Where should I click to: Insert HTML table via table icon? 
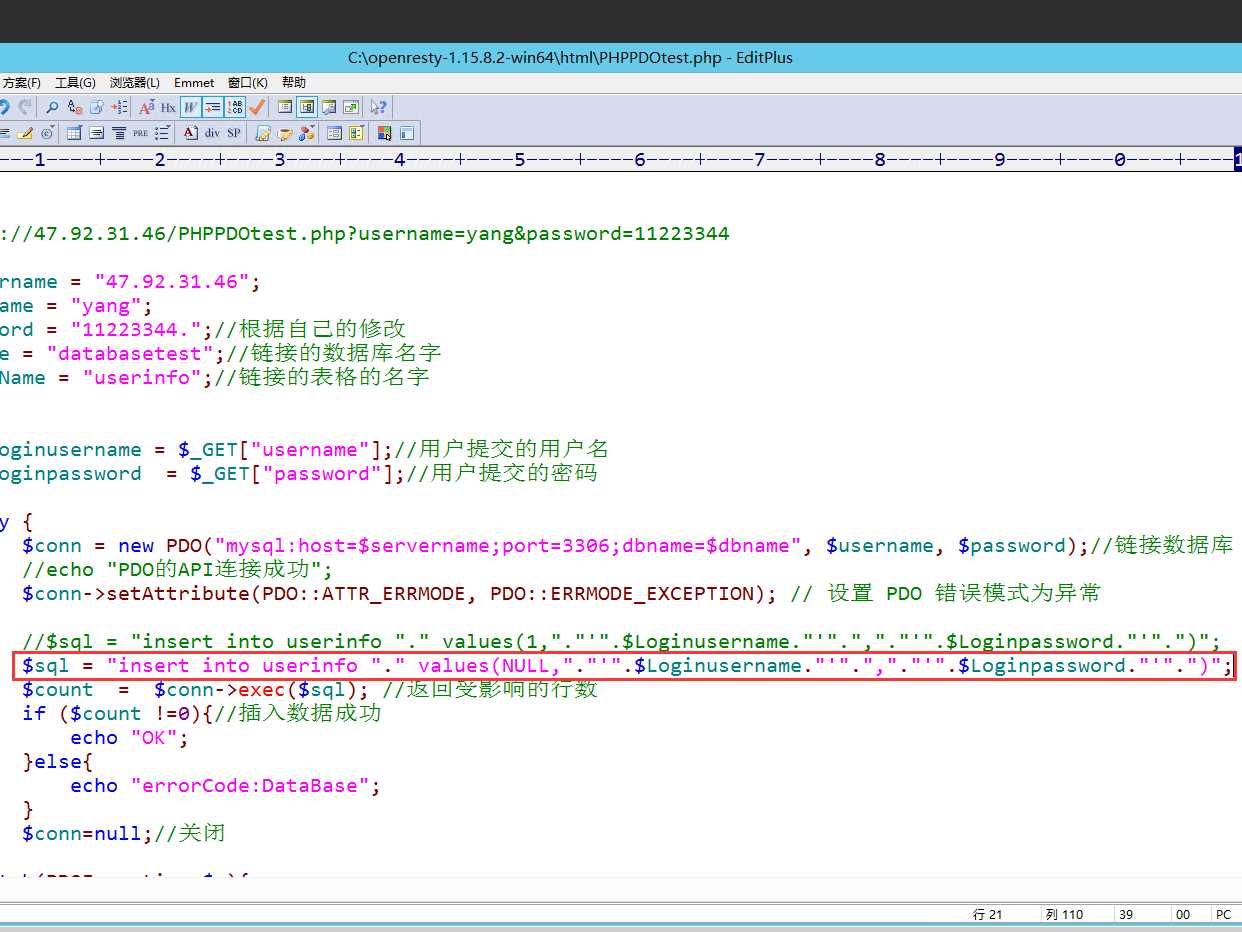pyautogui.click(x=74, y=133)
